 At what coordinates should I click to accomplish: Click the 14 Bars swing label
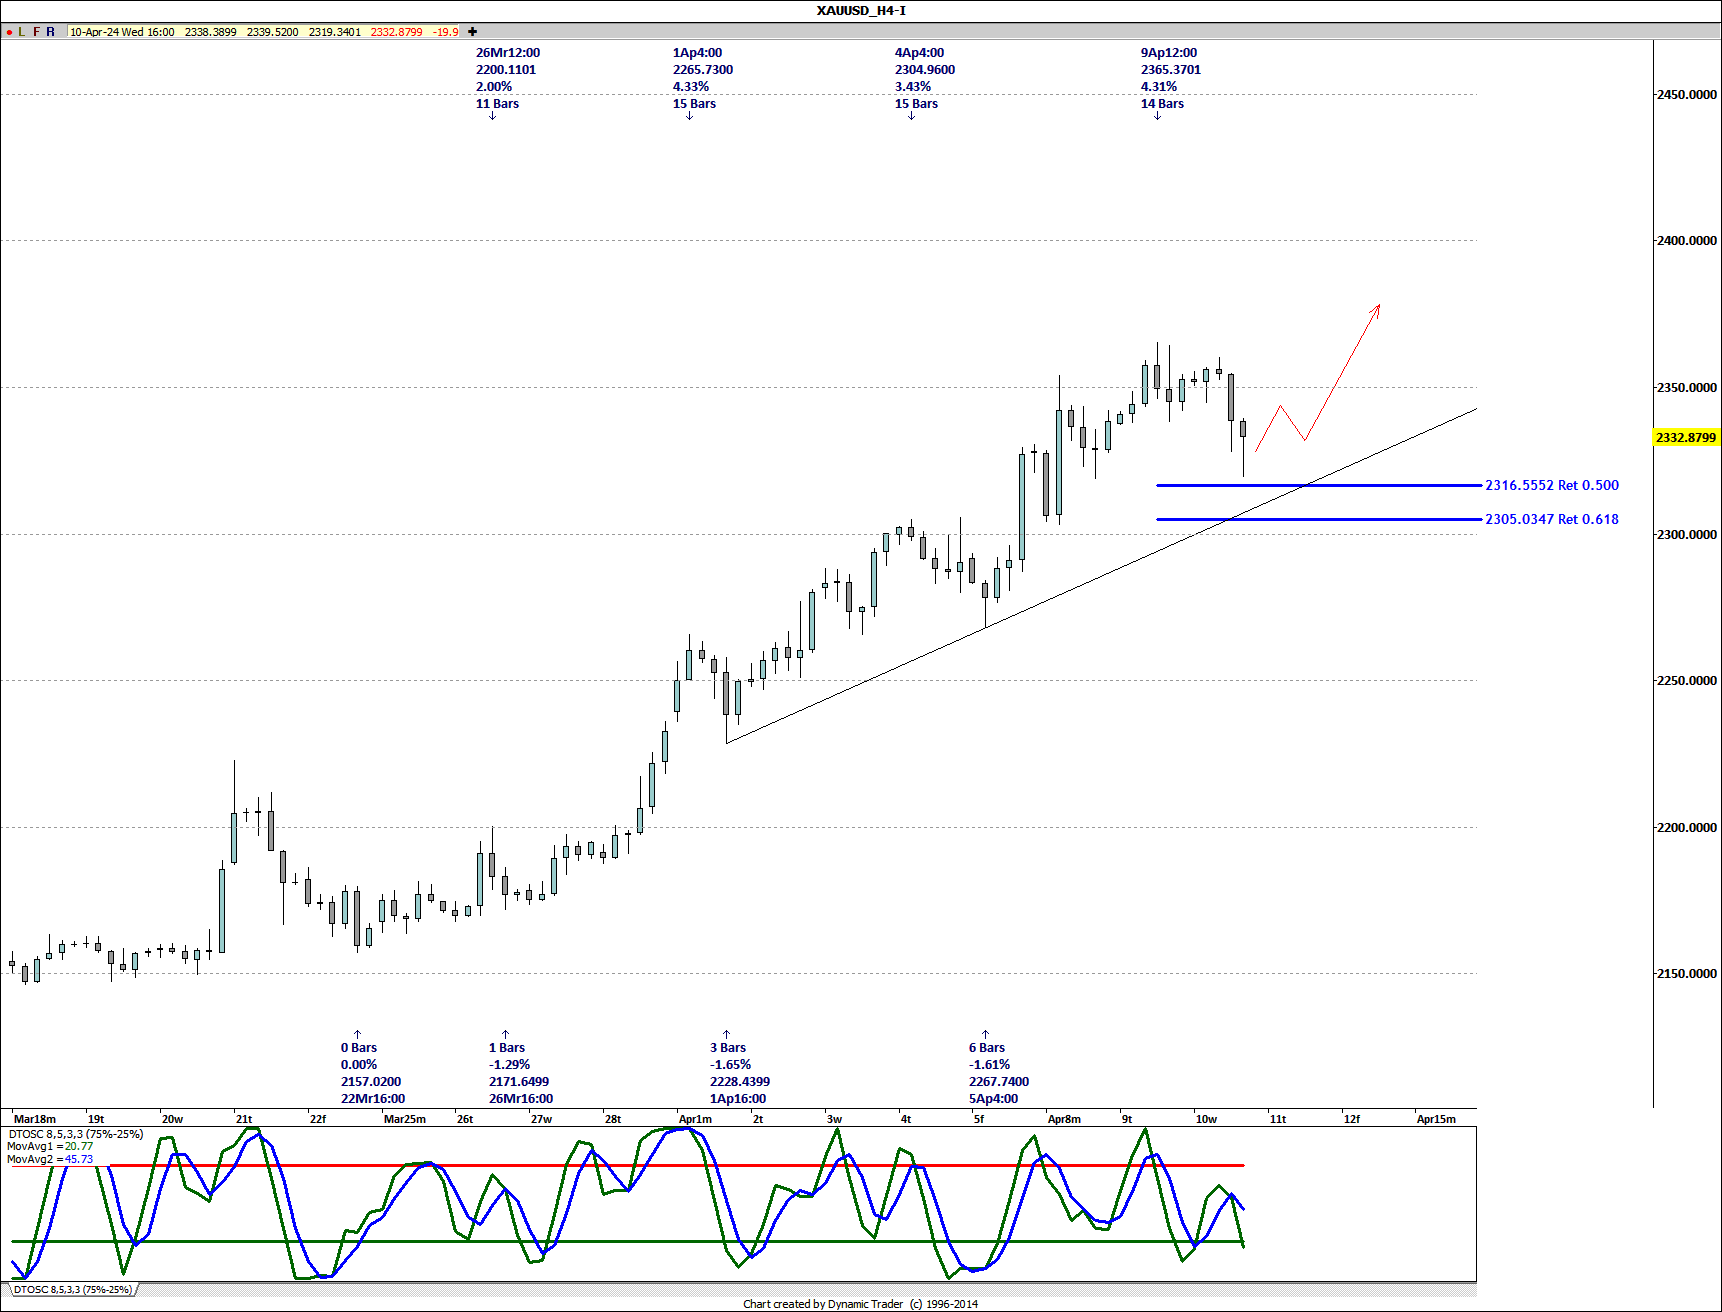pos(1162,104)
